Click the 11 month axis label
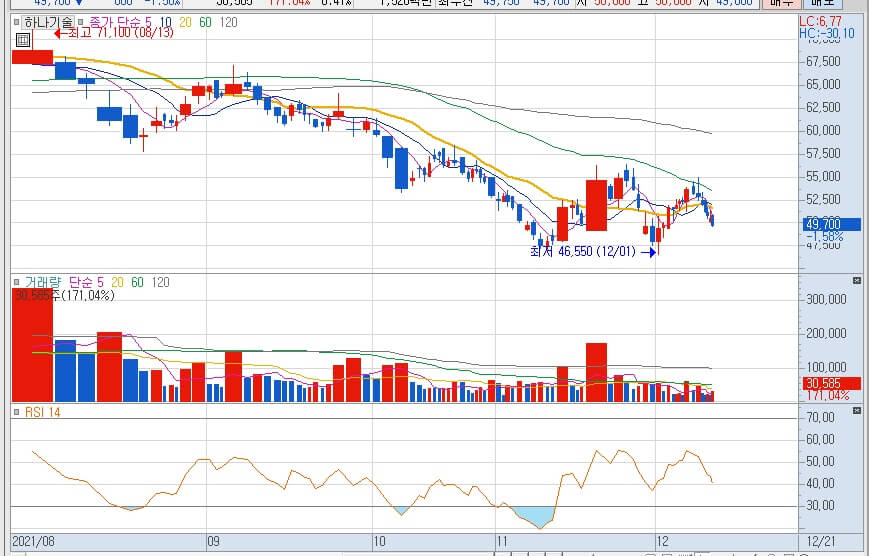The width and height of the screenshot is (869, 556). pyautogui.click(x=502, y=541)
